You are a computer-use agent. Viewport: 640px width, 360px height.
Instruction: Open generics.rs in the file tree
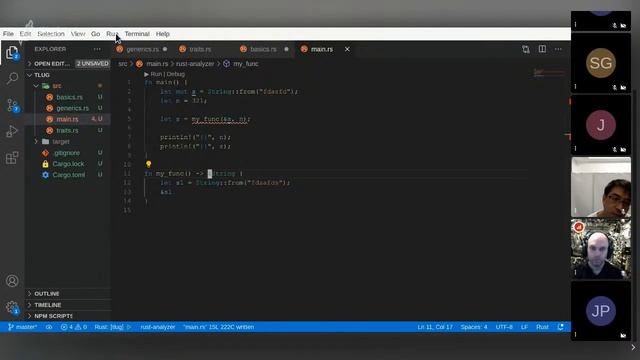point(68,108)
